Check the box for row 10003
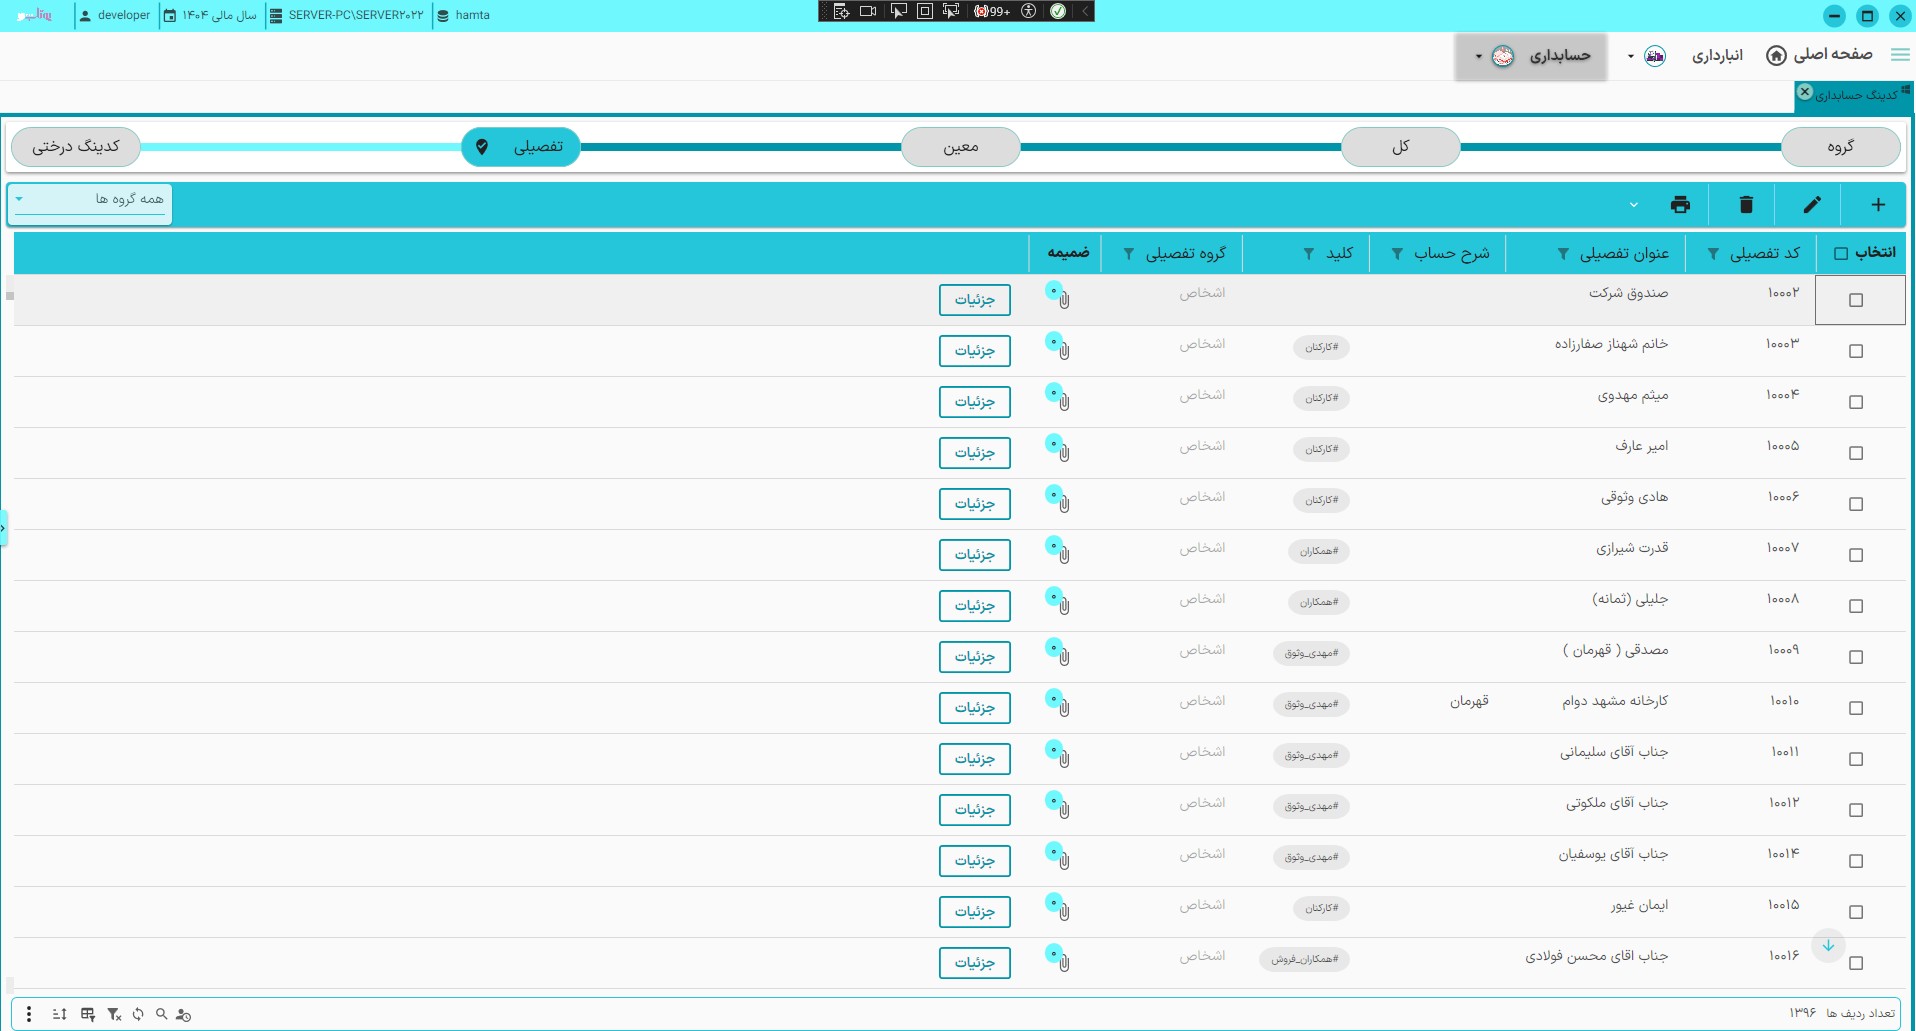 (x=1856, y=351)
